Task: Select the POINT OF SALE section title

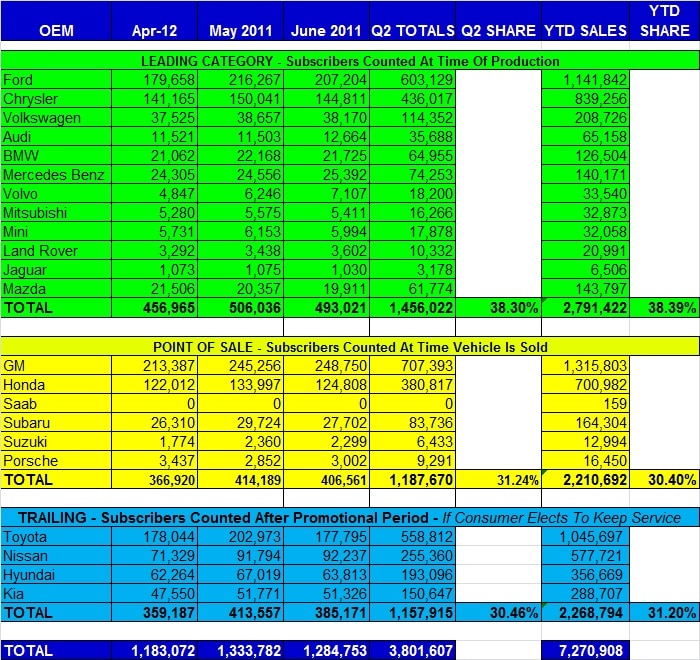Action: click(350, 347)
